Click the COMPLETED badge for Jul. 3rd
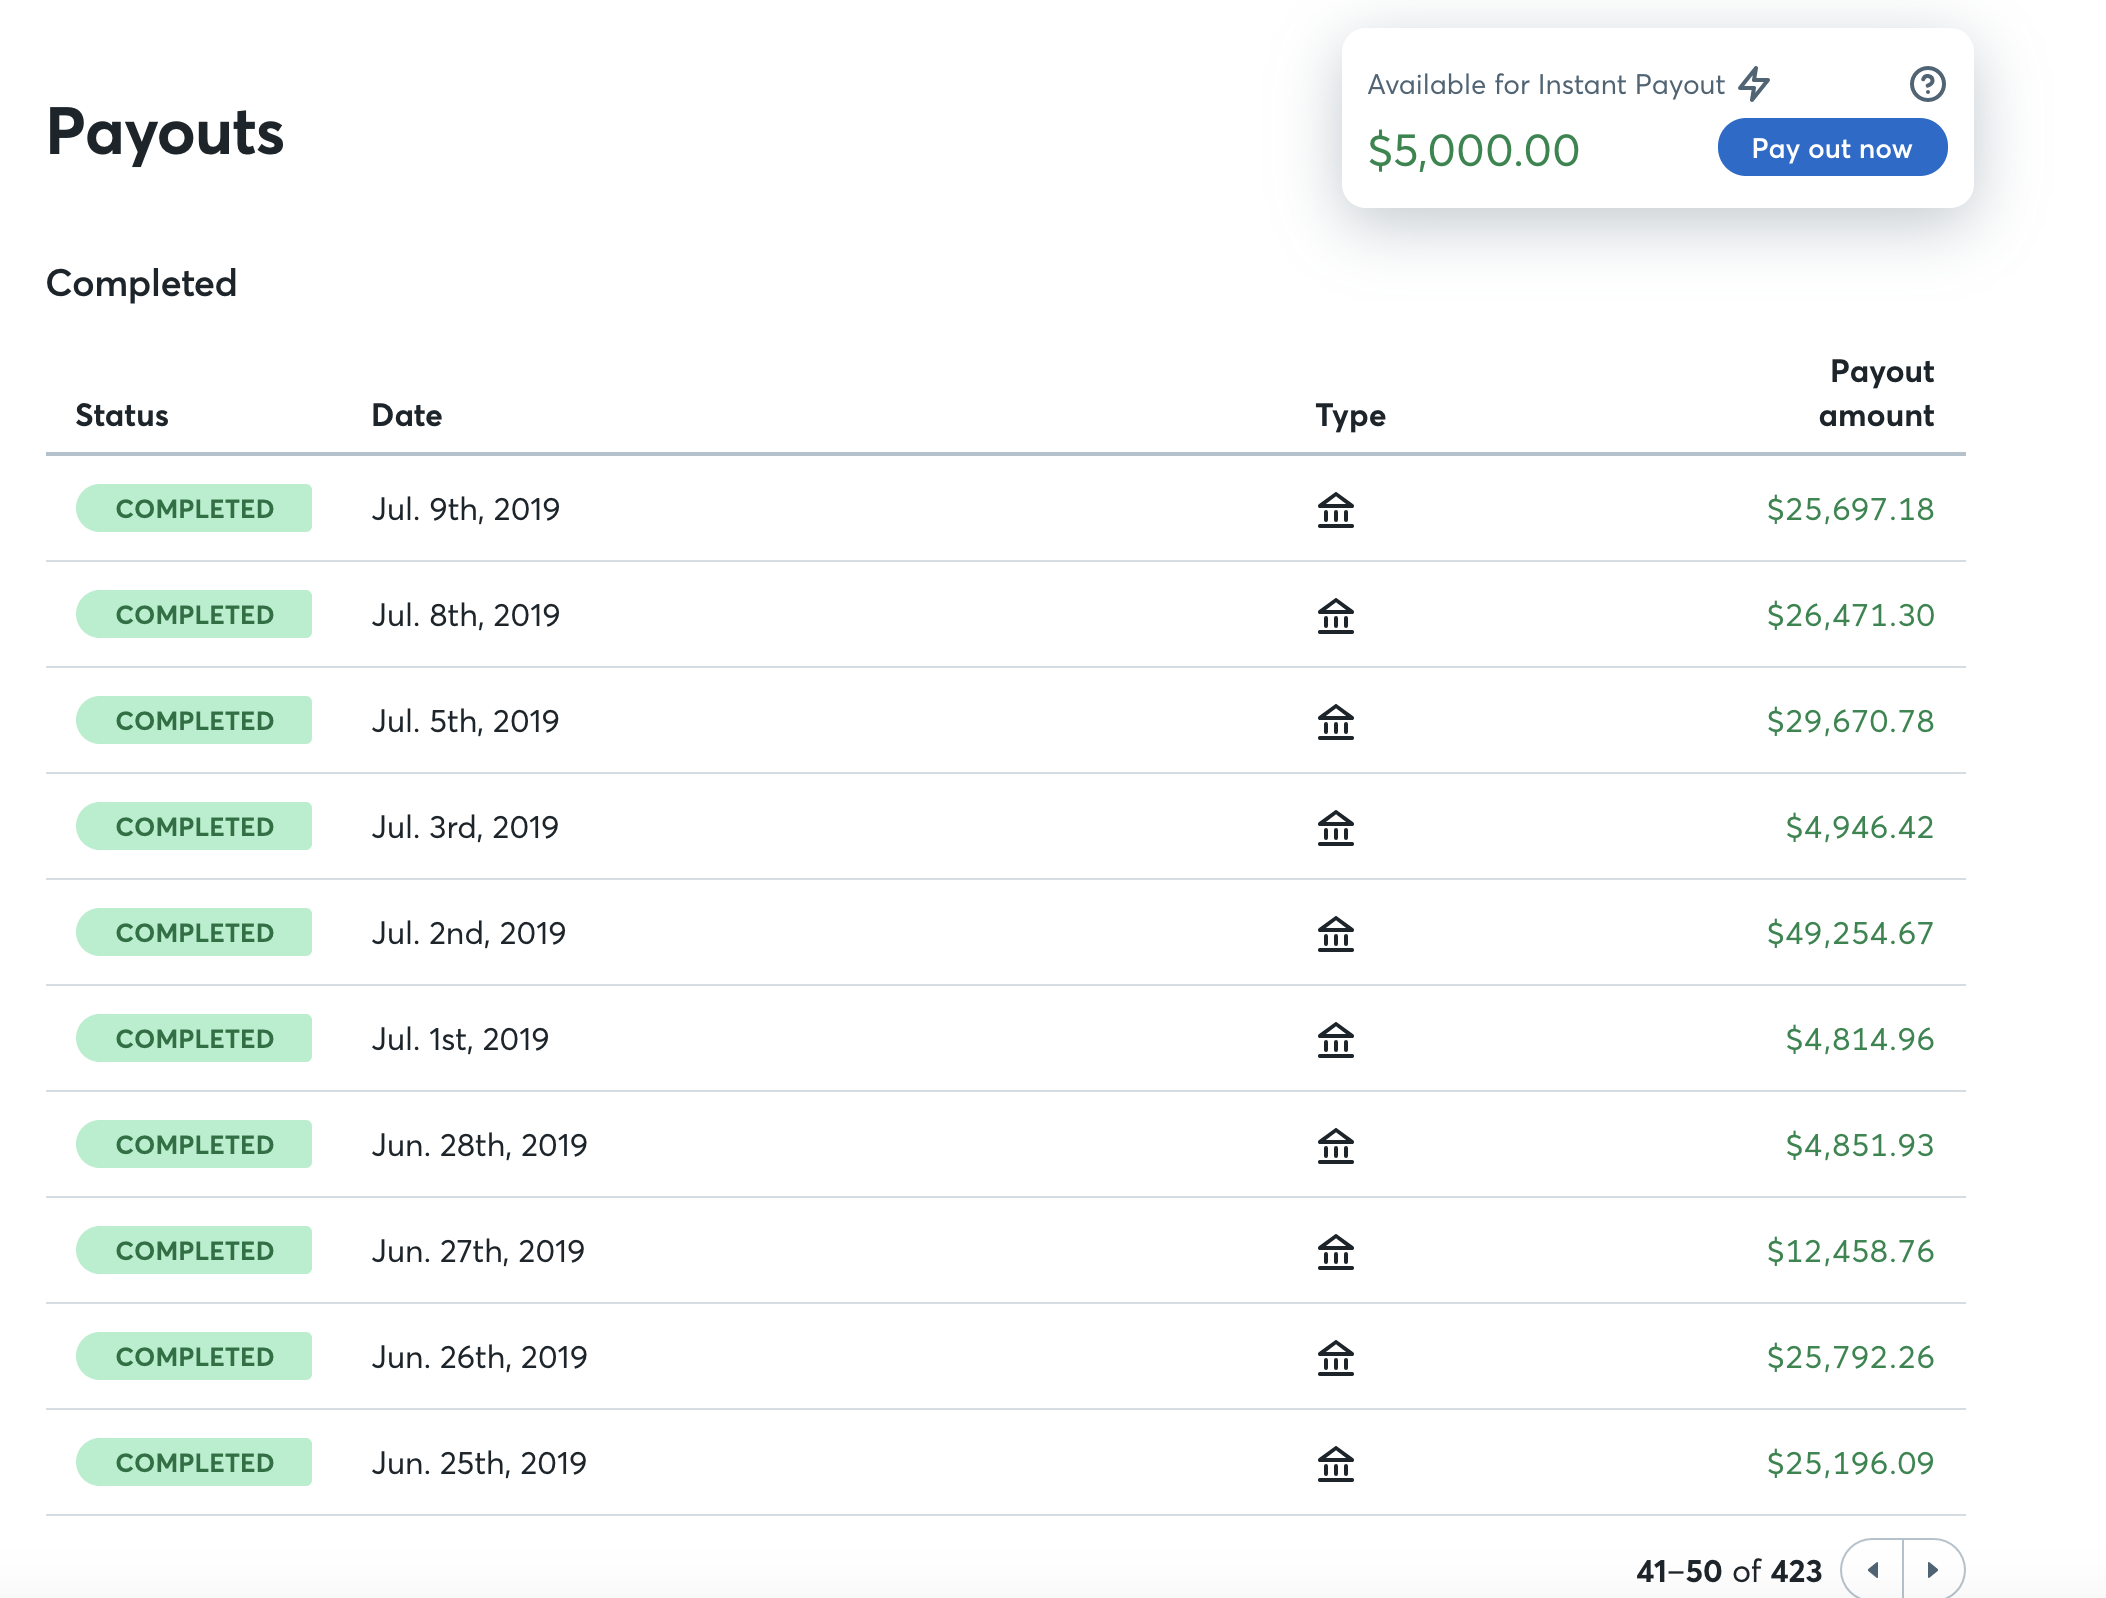This screenshot has height=1598, width=2106. pyautogui.click(x=194, y=827)
